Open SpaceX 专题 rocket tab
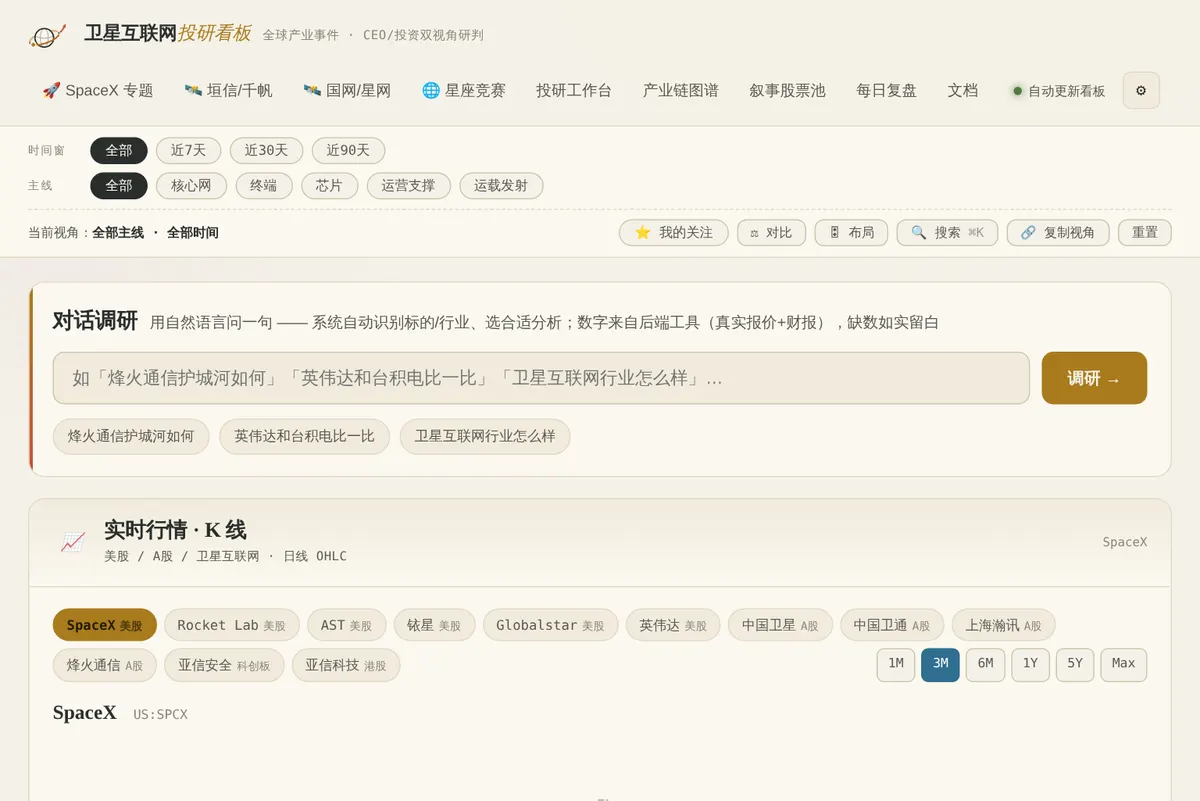The height and width of the screenshot is (801, 1200). point(98,90)
